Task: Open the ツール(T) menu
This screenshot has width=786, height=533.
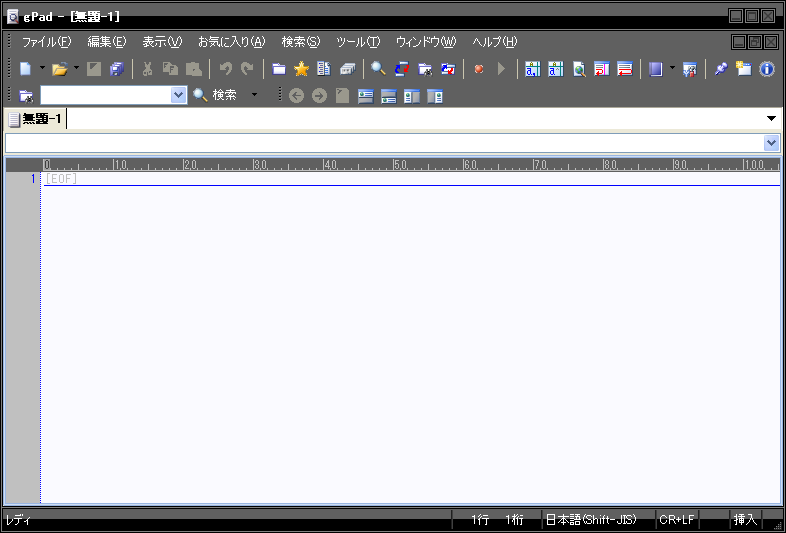Action: (x=357, y=42)
